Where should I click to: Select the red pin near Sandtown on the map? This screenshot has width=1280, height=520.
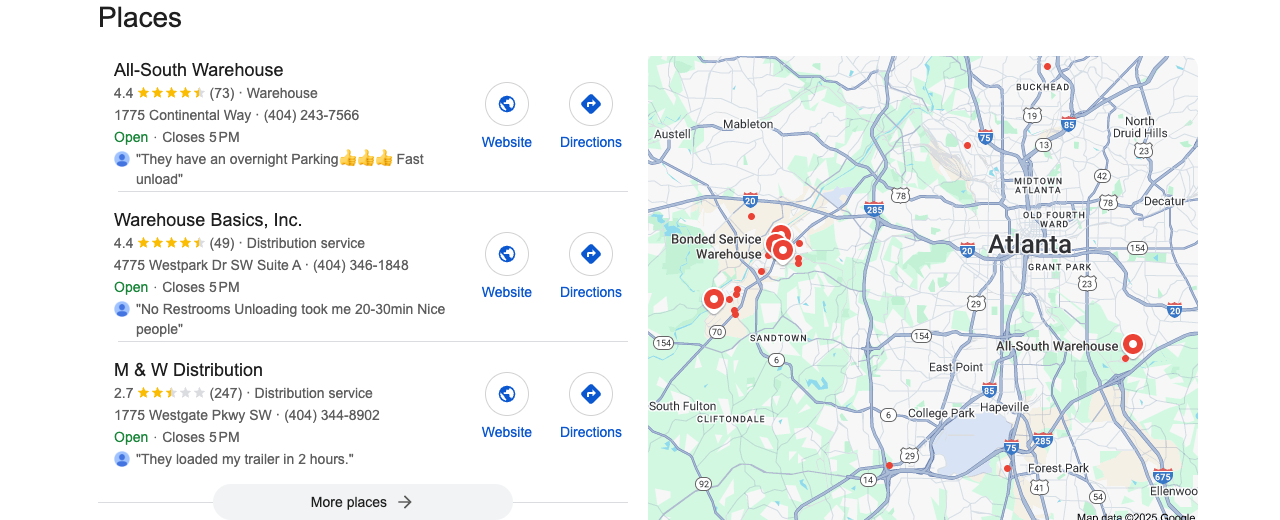[x=714, y=300]
